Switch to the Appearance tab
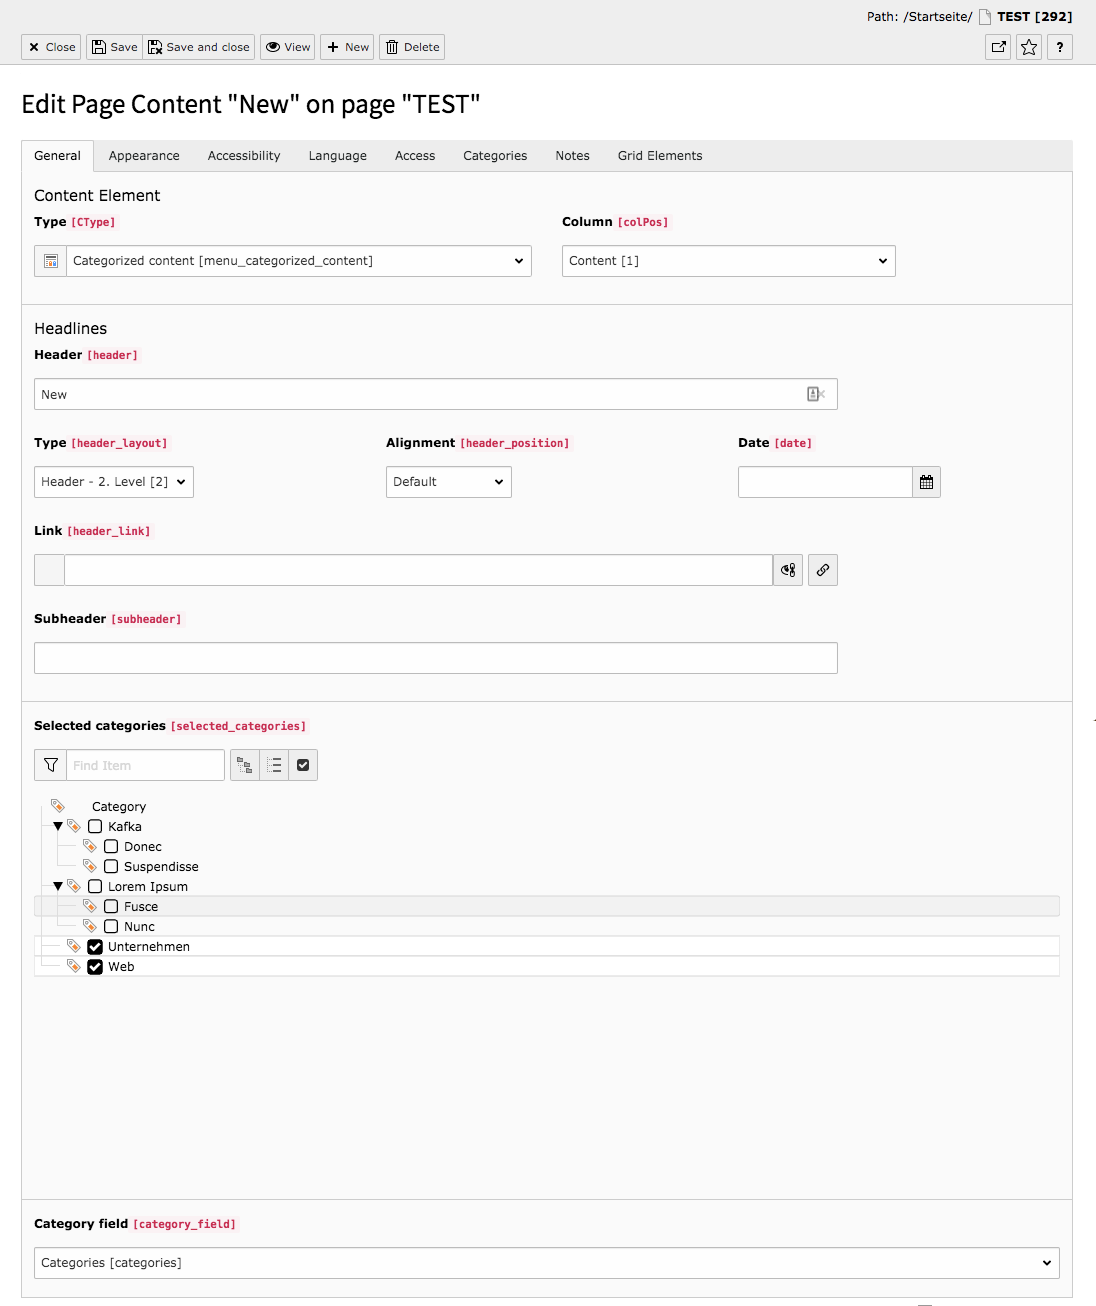The image size is (1096, 1306). click(144, 156)
